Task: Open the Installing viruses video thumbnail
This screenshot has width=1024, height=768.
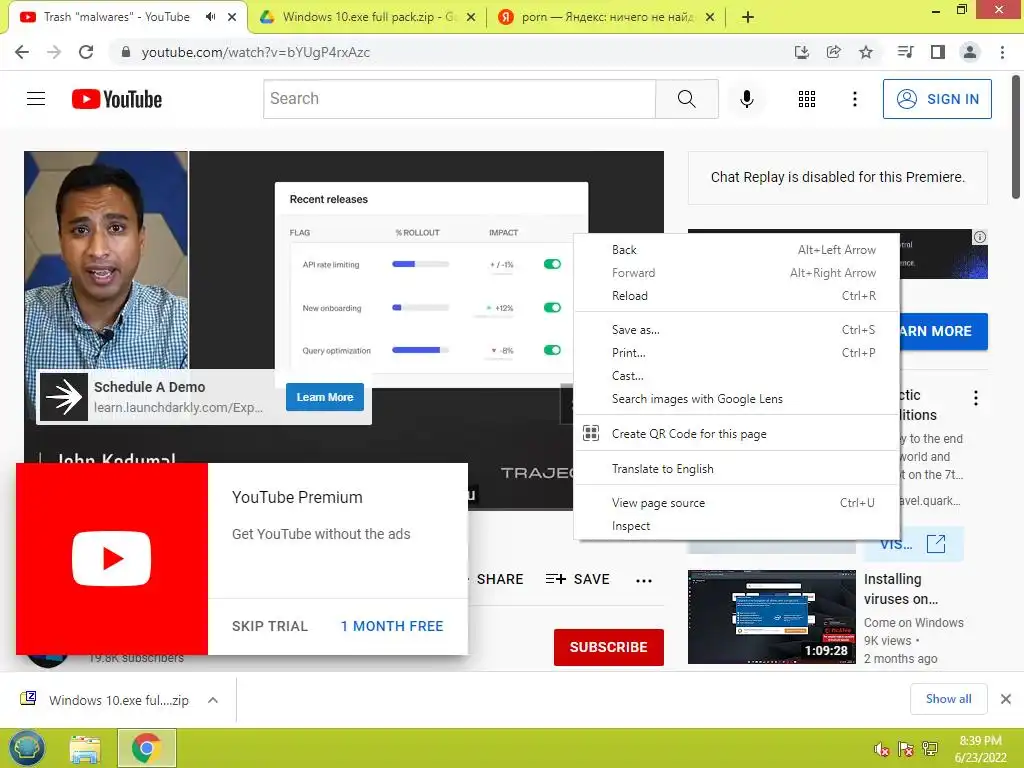Action: pyautogui.click(x=771, y=617)
